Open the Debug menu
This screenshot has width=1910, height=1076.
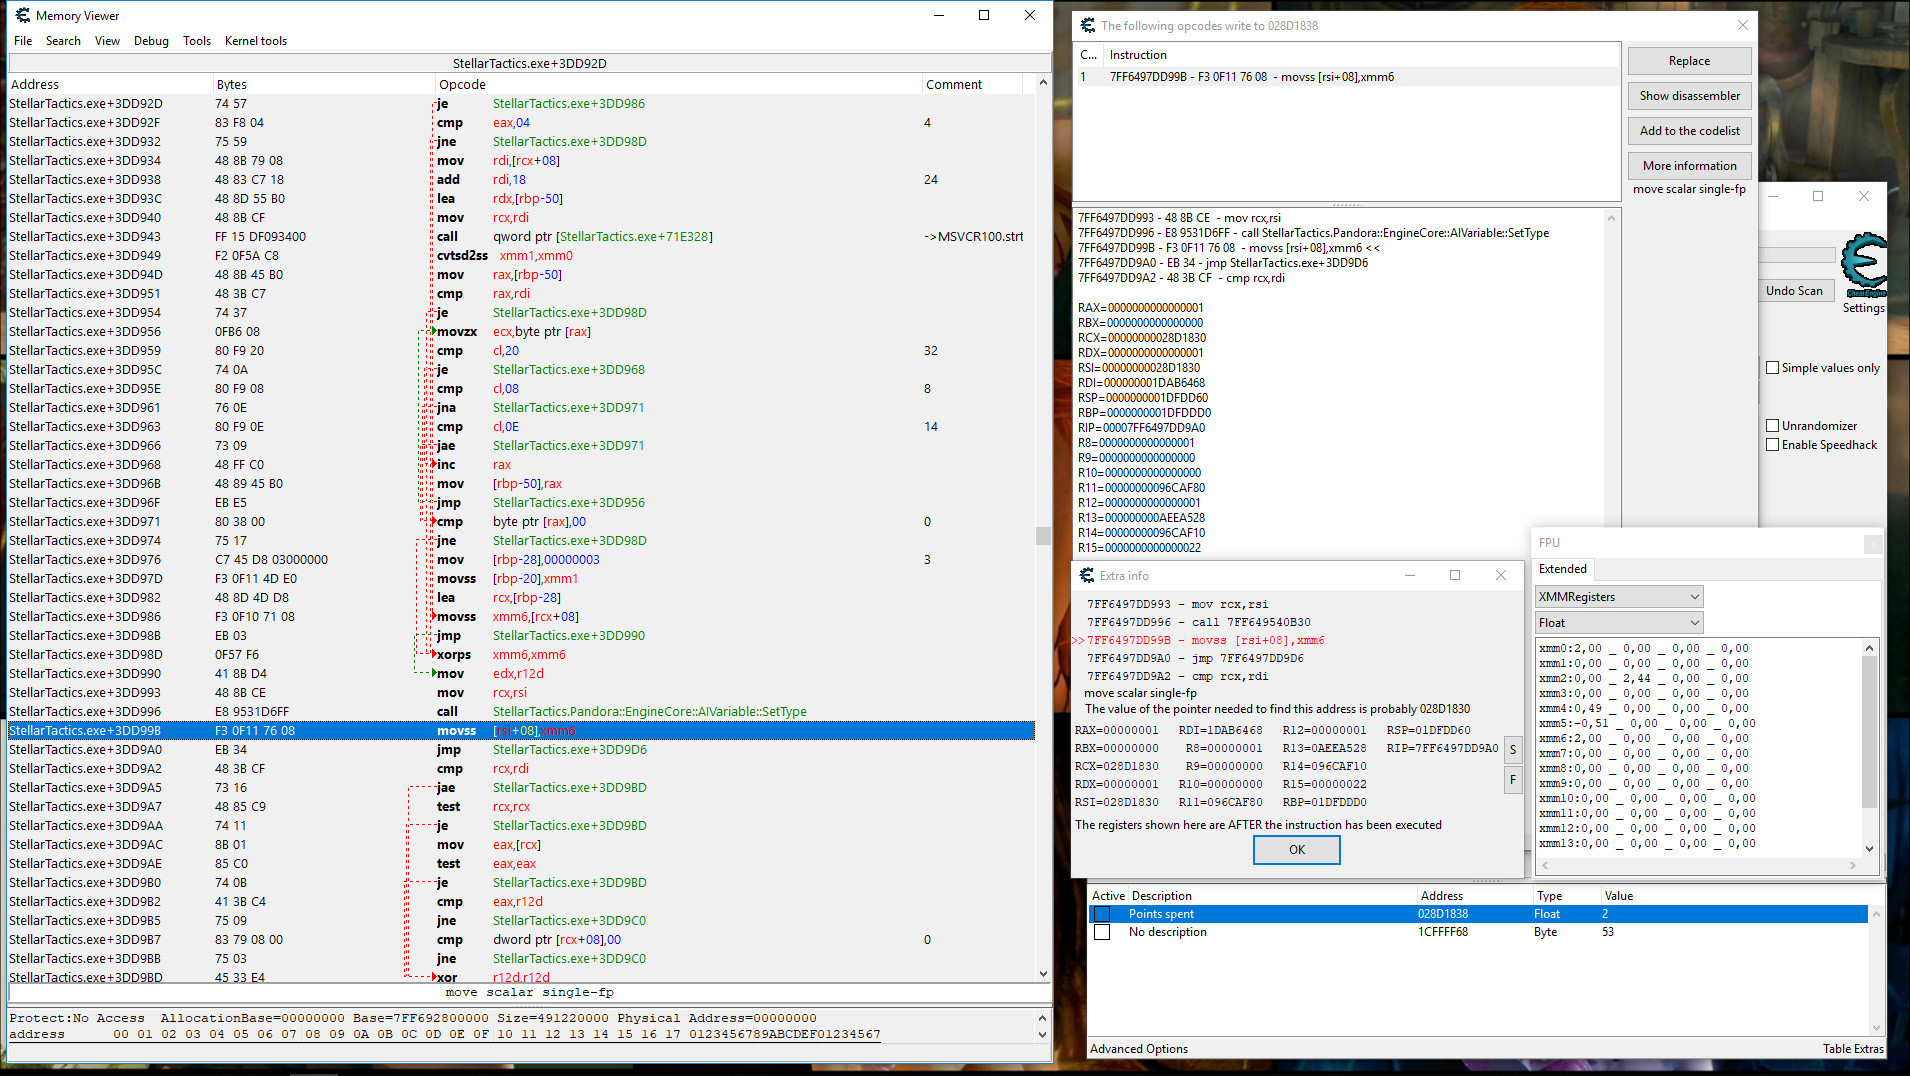(151, 41)
